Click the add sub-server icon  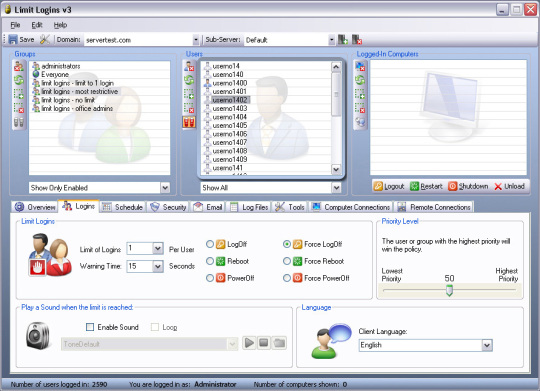click(343, 40)
